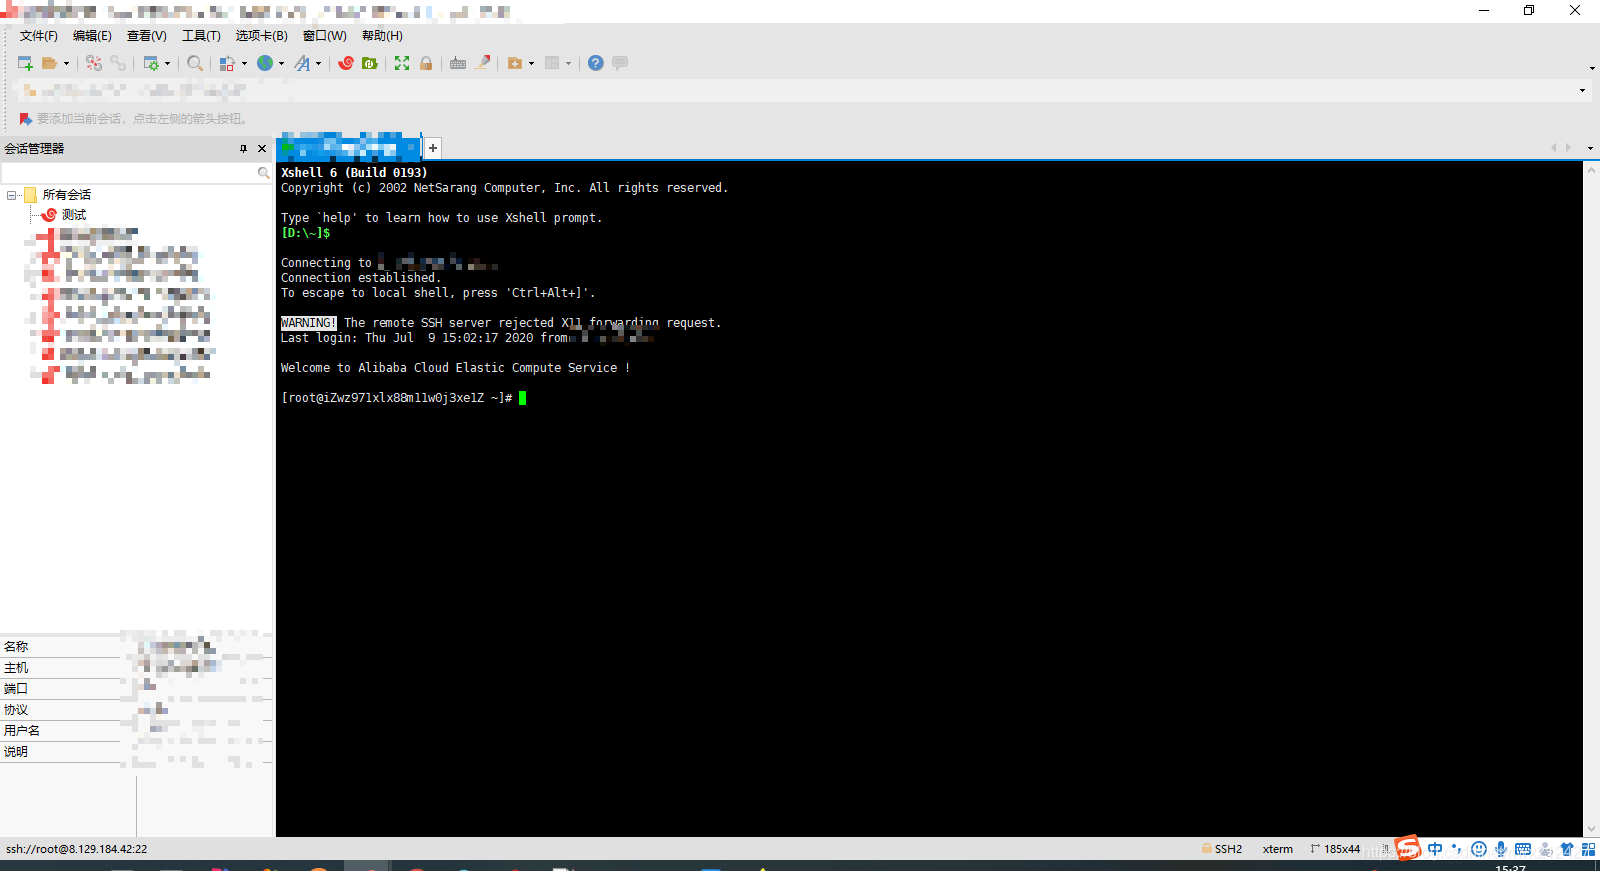Click the red-blue add current session arrow icon

pyautogui.click(x=26, y=119)
